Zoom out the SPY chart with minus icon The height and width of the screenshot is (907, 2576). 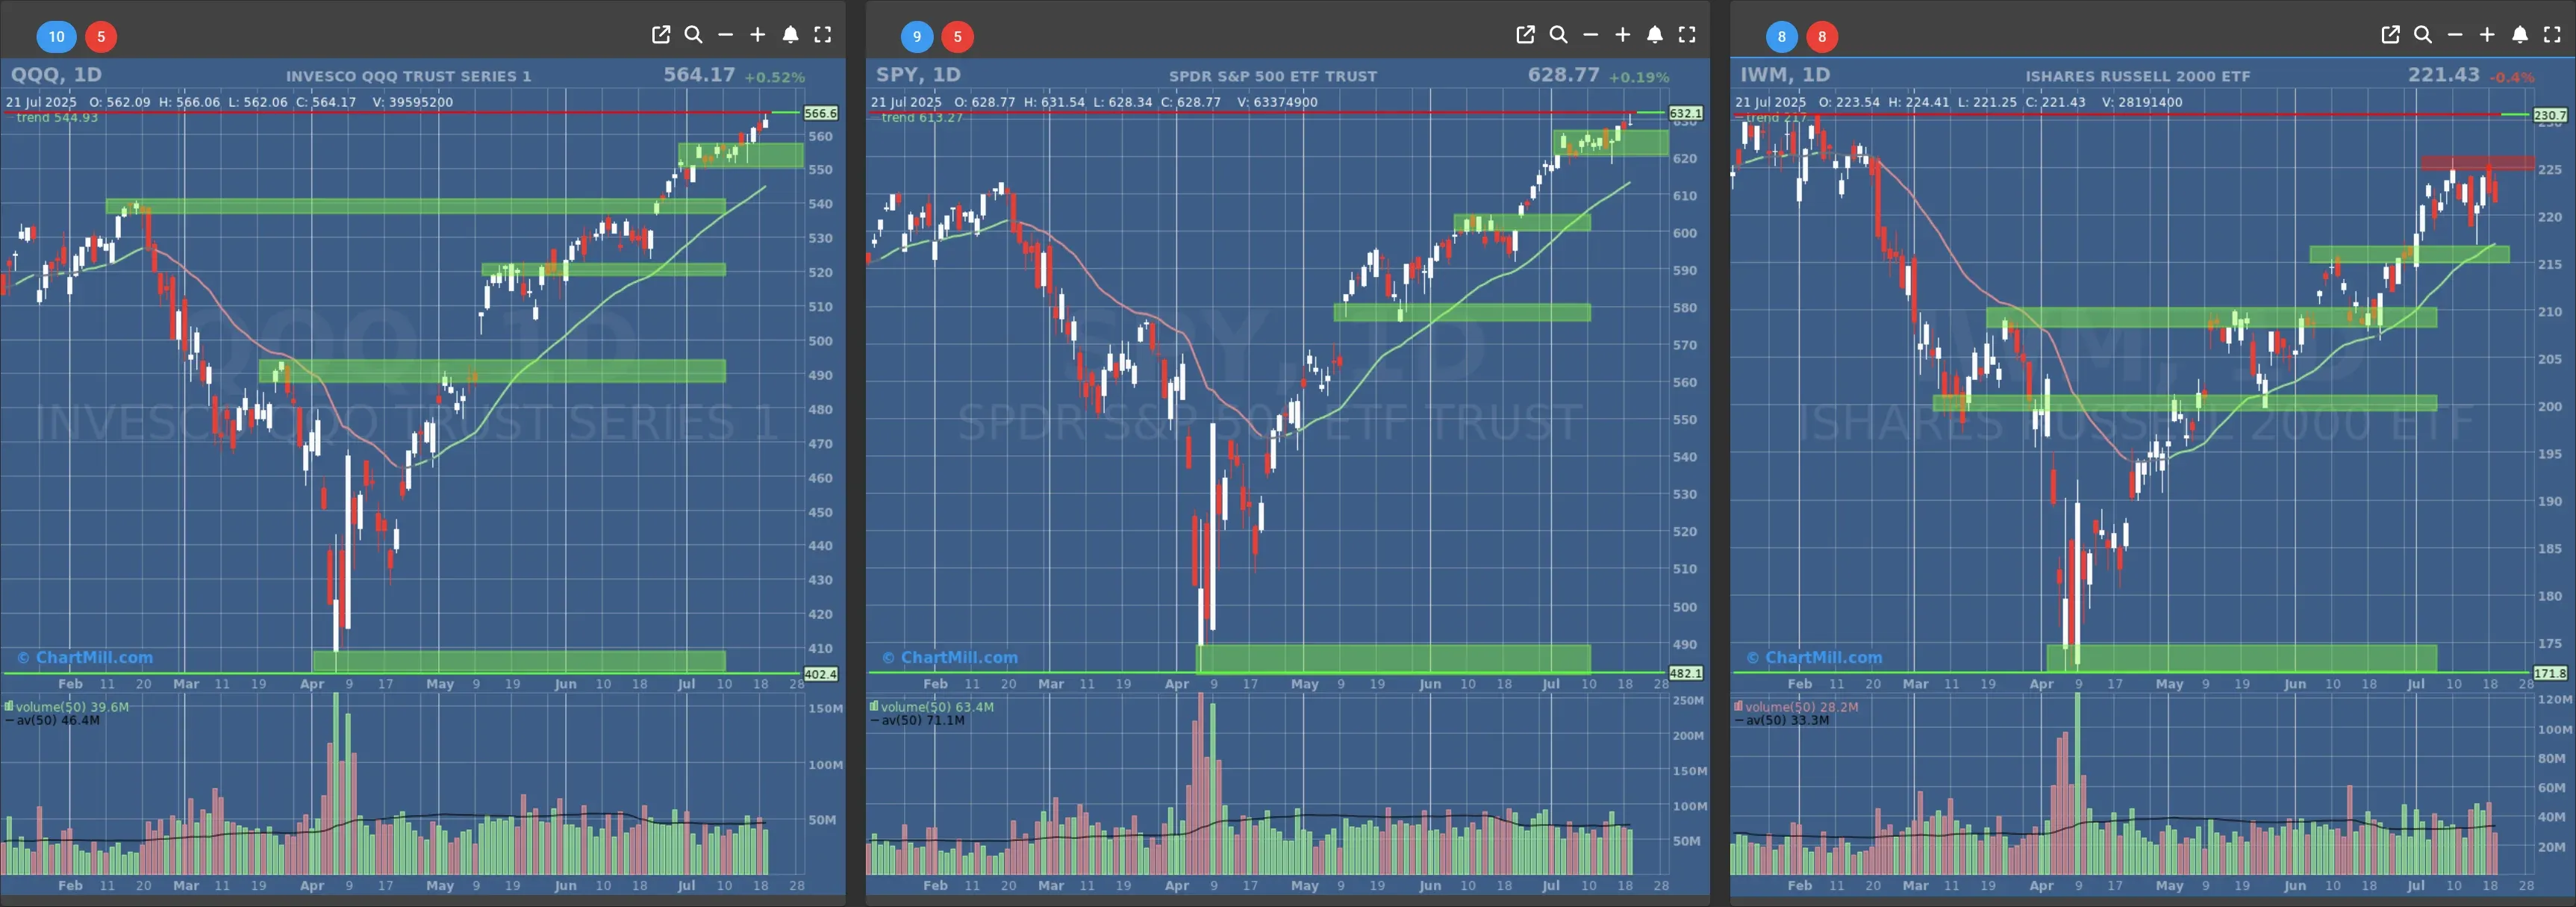tap(1590, 35)
